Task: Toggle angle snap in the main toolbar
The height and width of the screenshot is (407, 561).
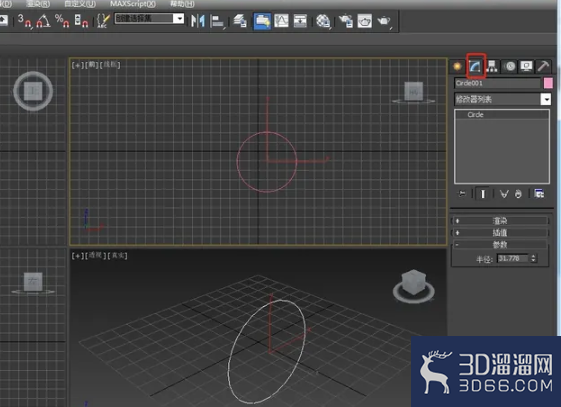Action: 43,21
